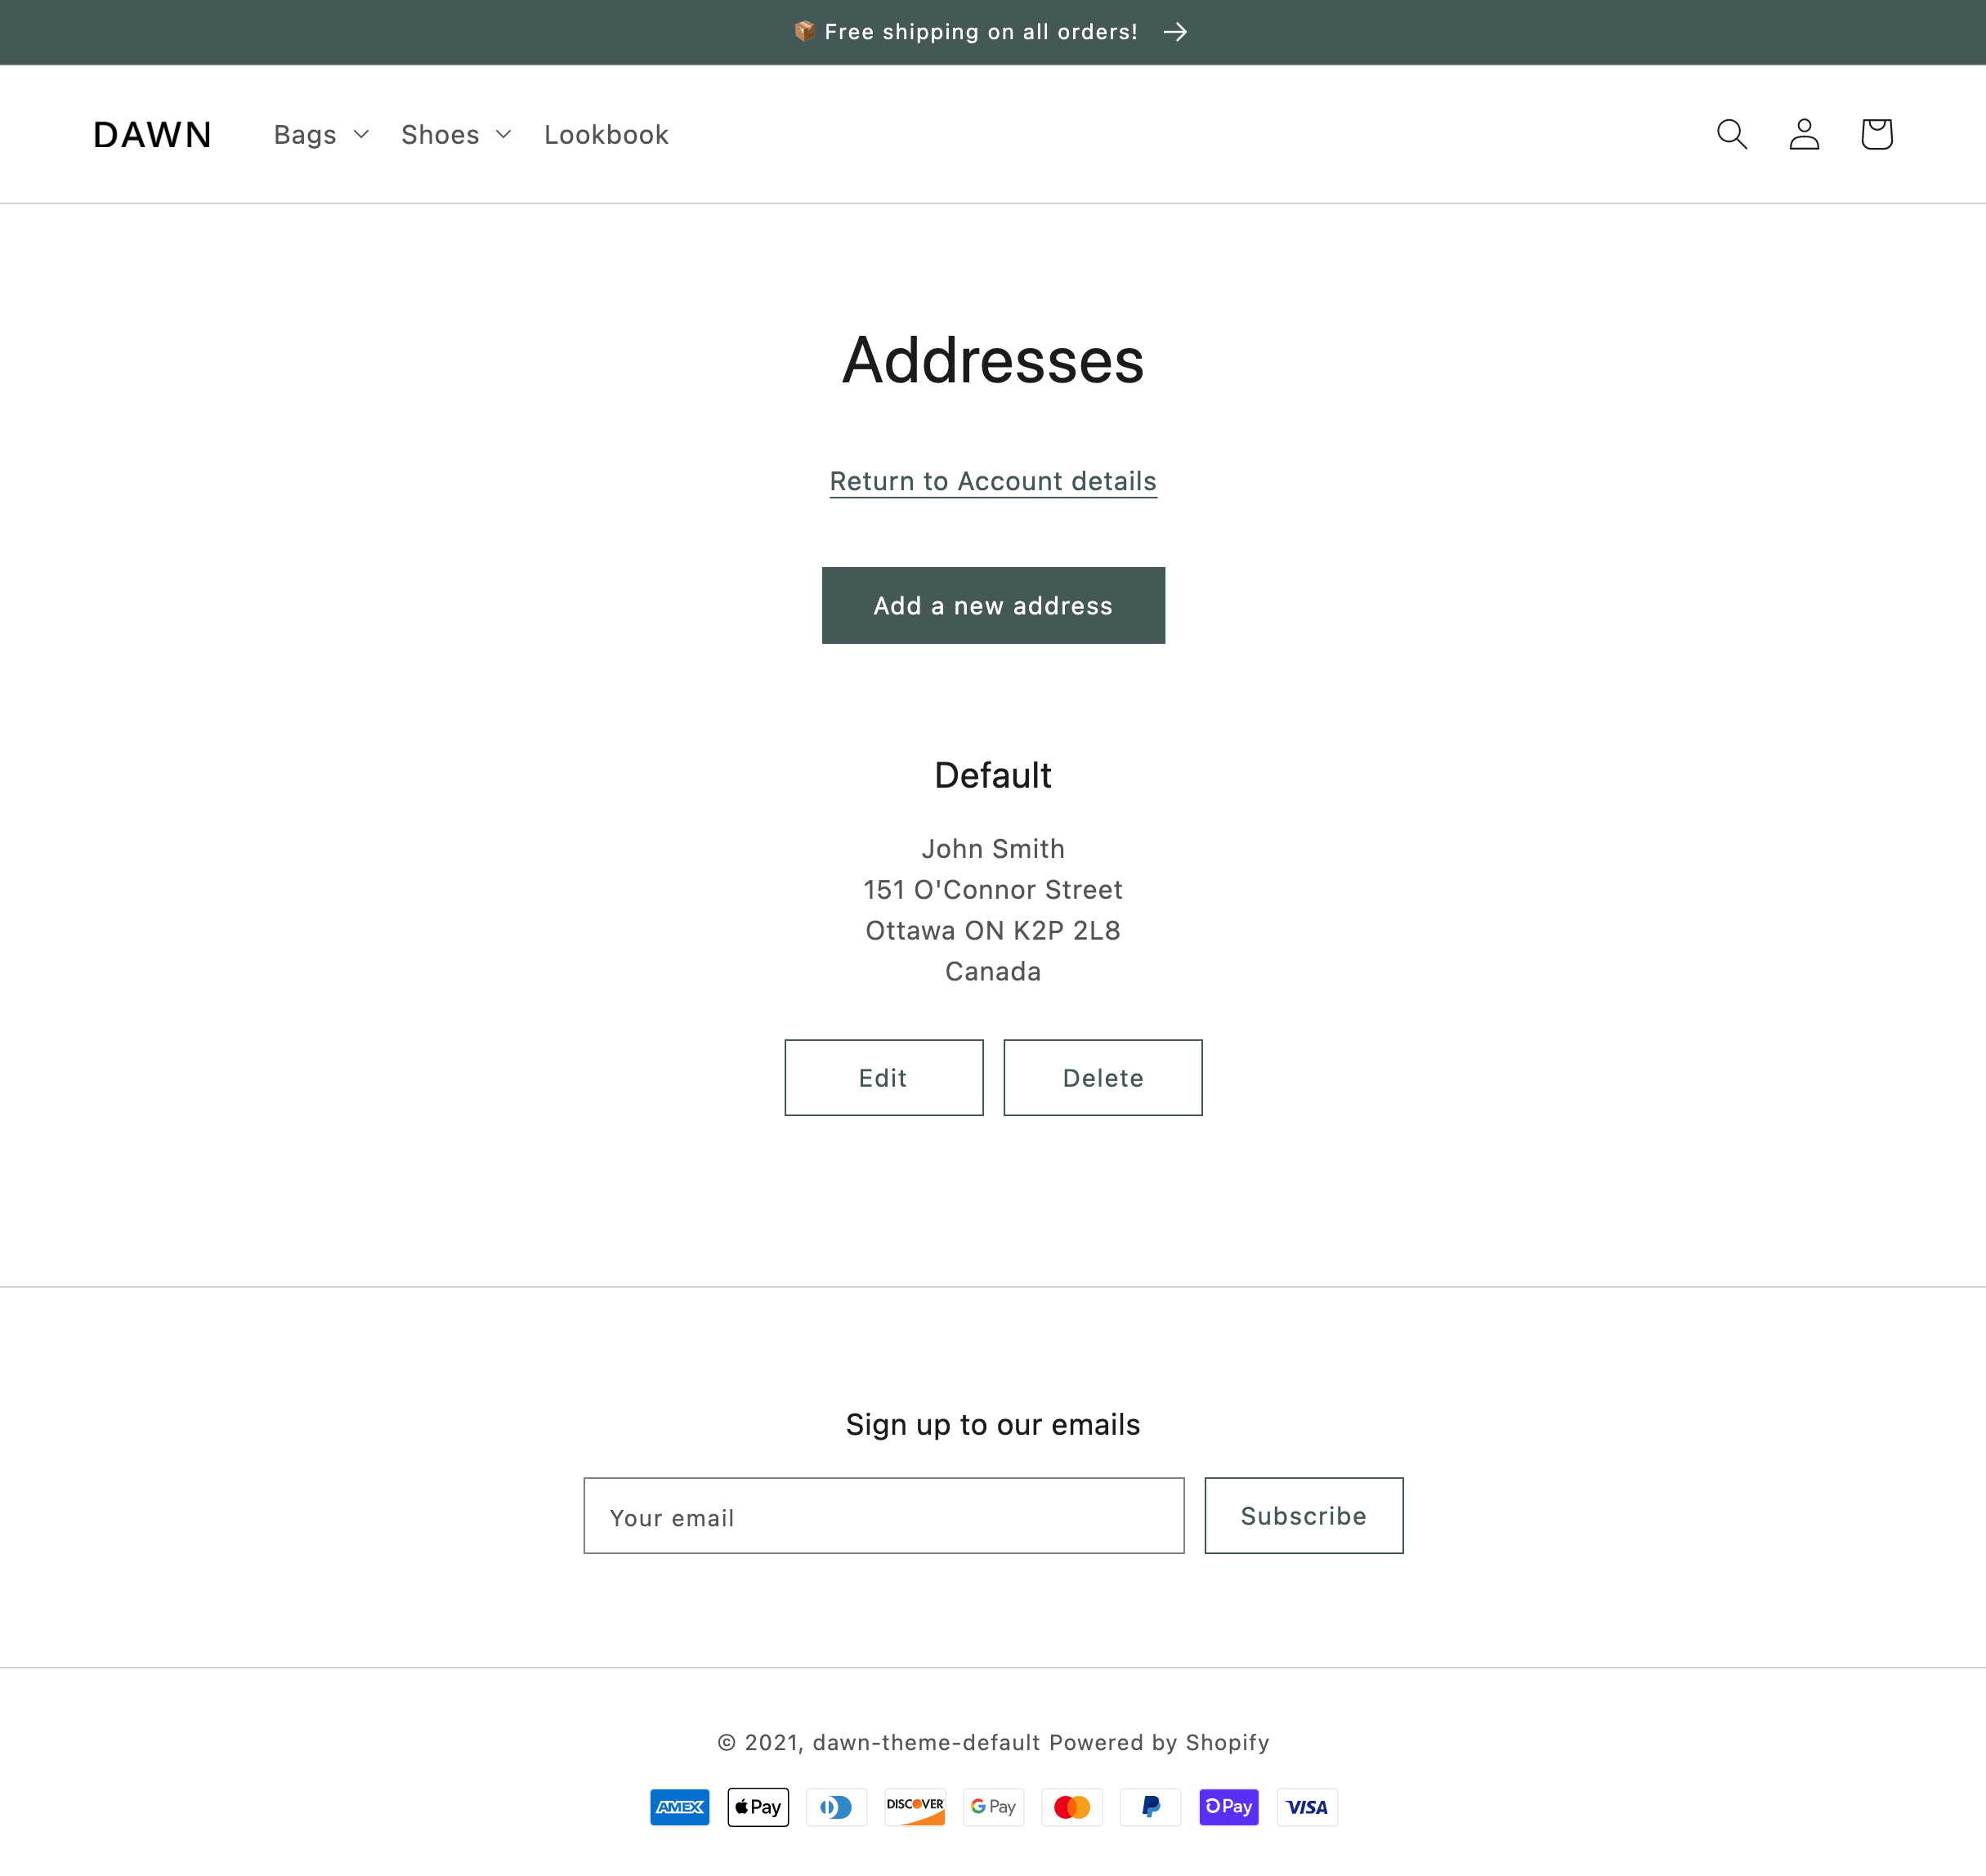Click the Apple Pay payment icon

point(758,1807)
